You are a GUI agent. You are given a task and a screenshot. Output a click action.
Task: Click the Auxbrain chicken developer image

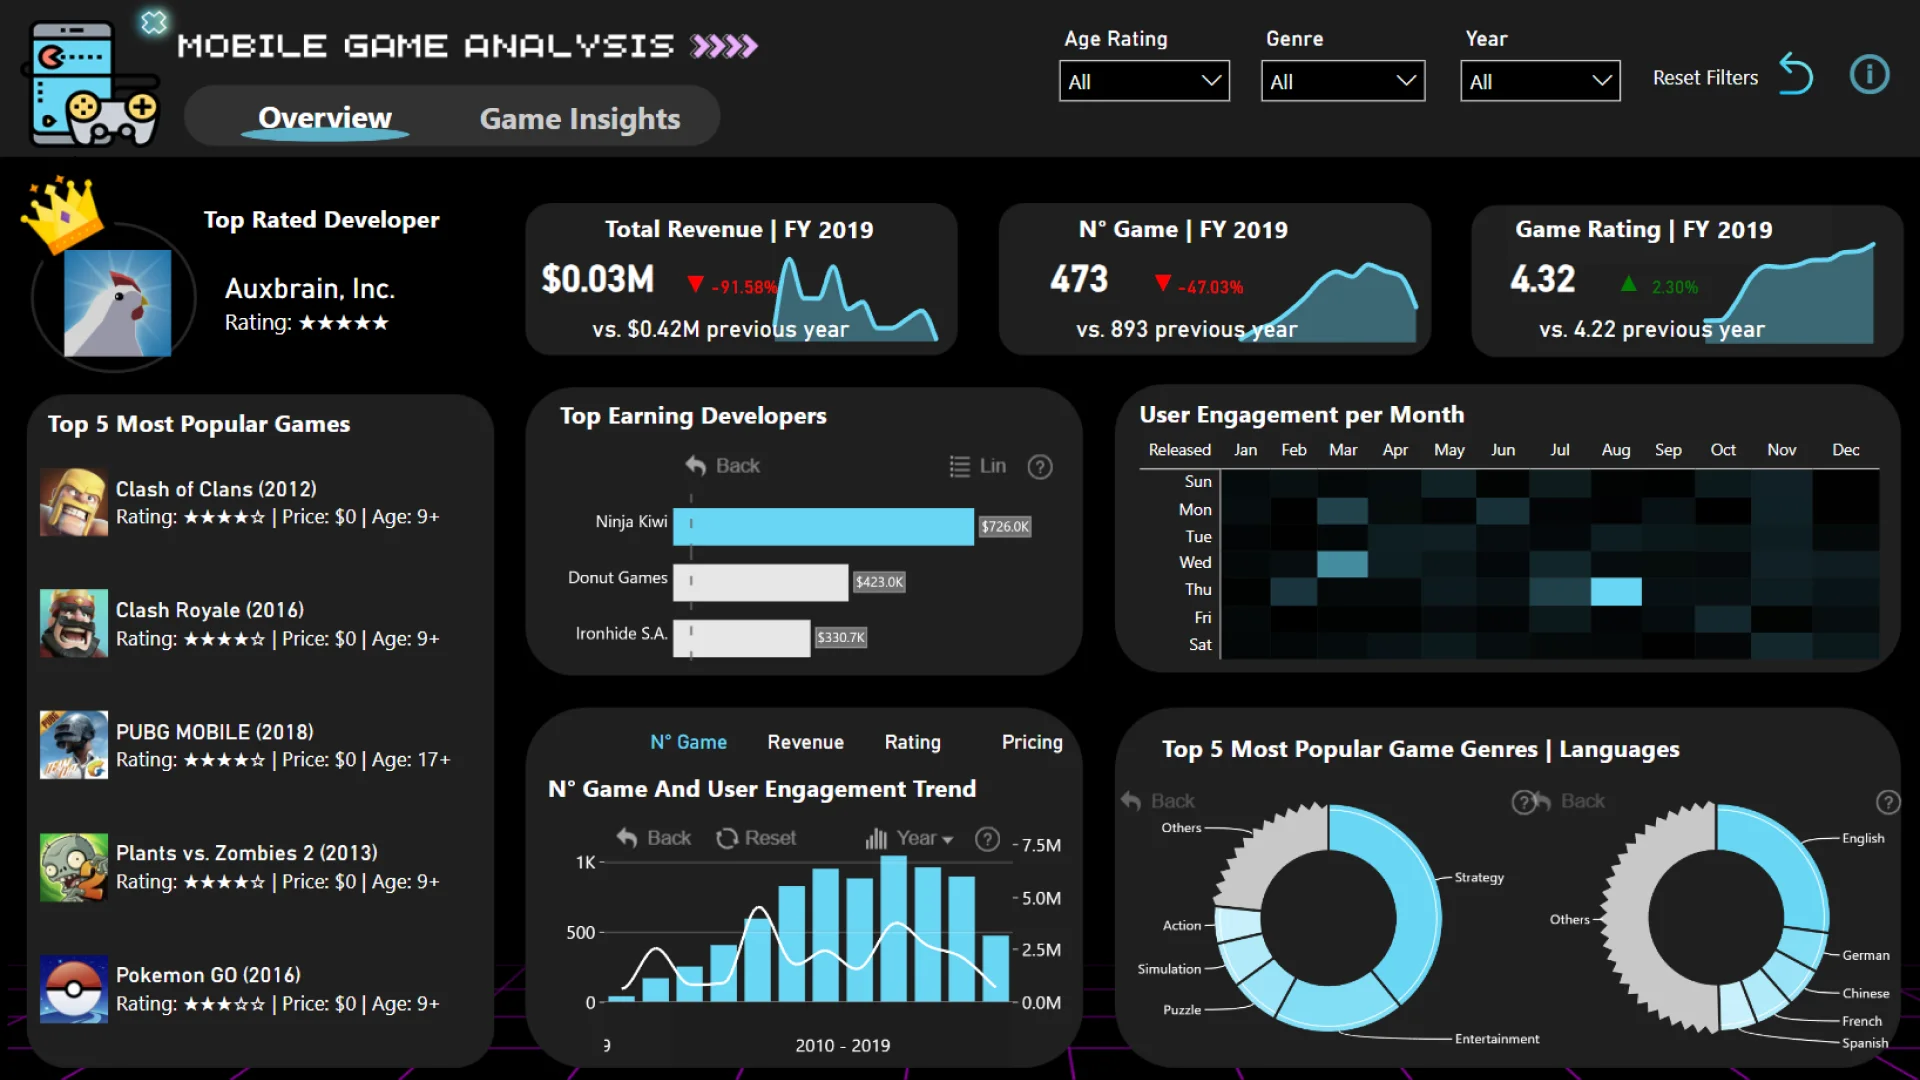point(117,303)
